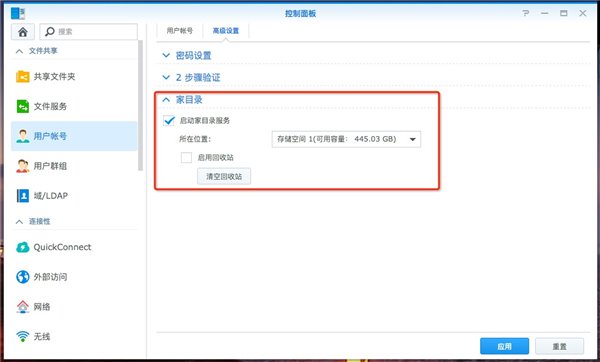Click the 重置 reset button
Screen dimensions: 600x362
(559, 346)
